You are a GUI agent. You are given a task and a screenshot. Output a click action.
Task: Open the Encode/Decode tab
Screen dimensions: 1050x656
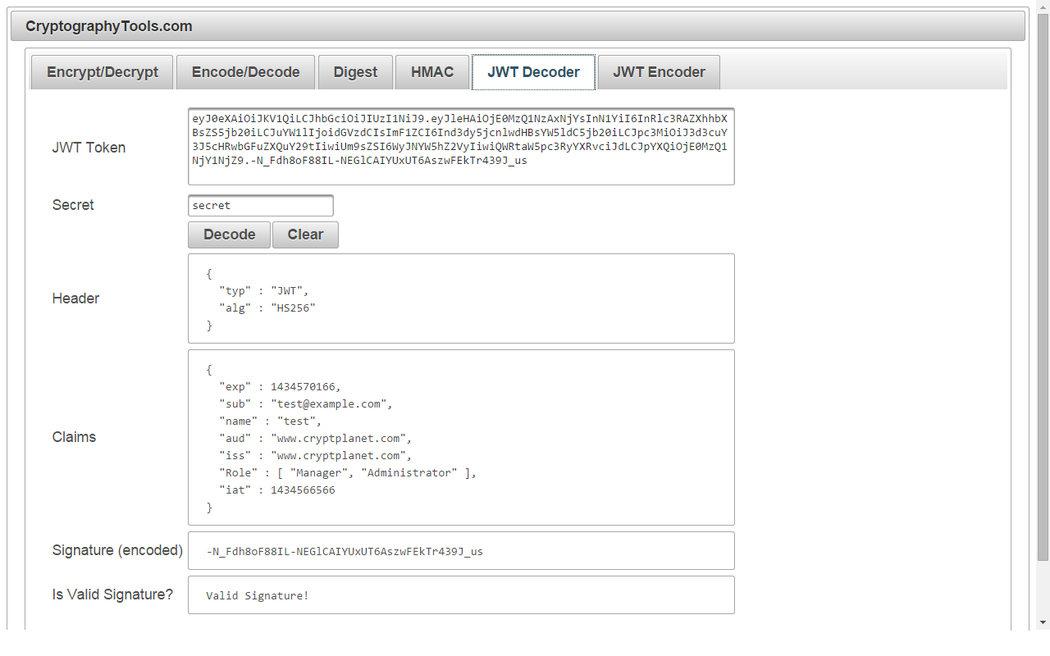pos(245,72)
